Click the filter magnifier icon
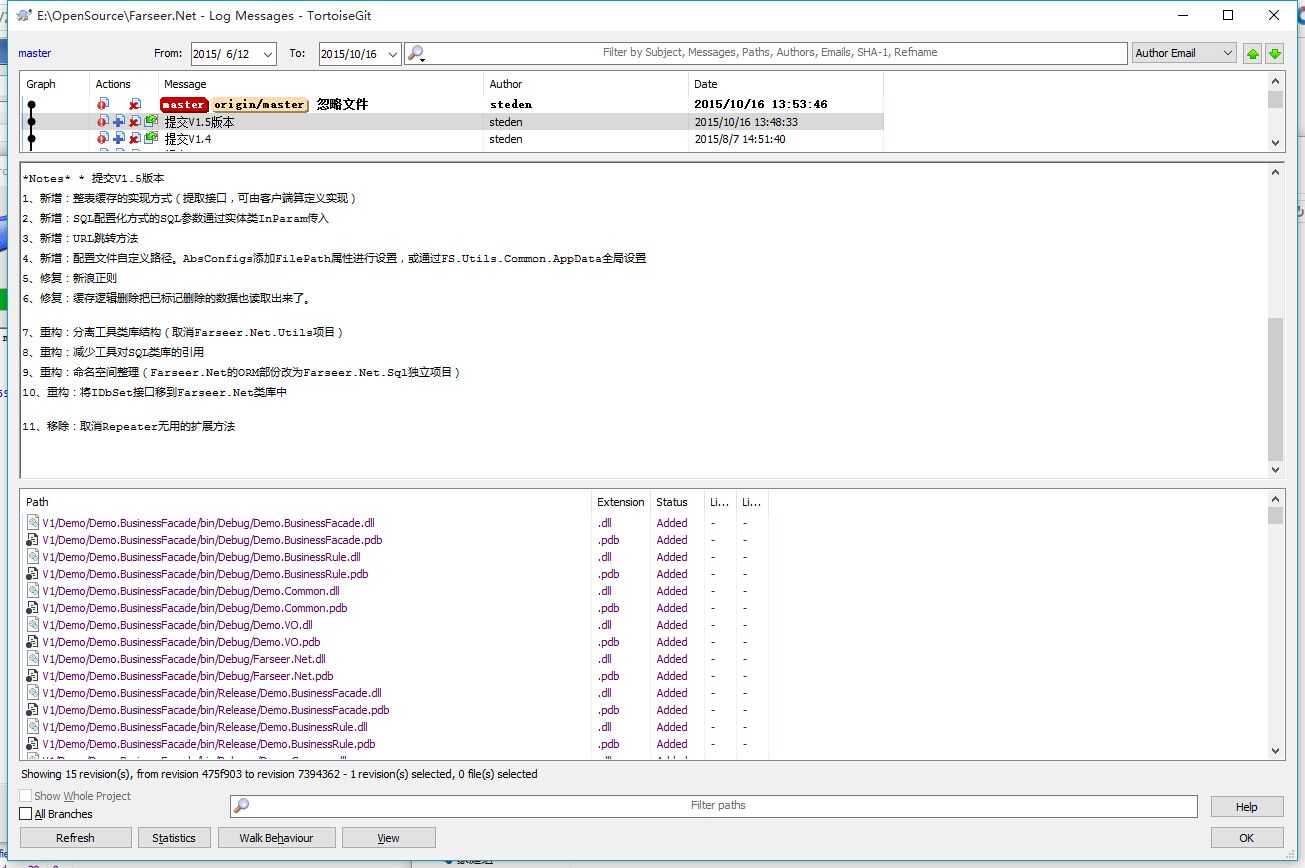Viewport: 1305px width, 868px height. [416, 53]
